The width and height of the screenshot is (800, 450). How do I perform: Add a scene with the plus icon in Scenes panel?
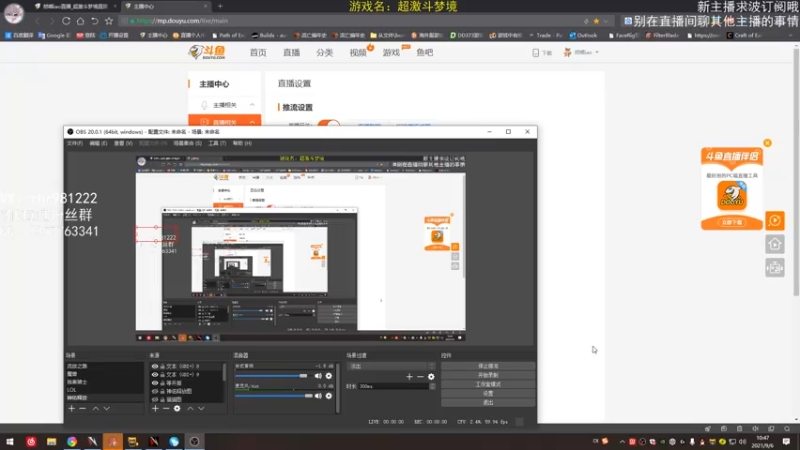[71, 409]
